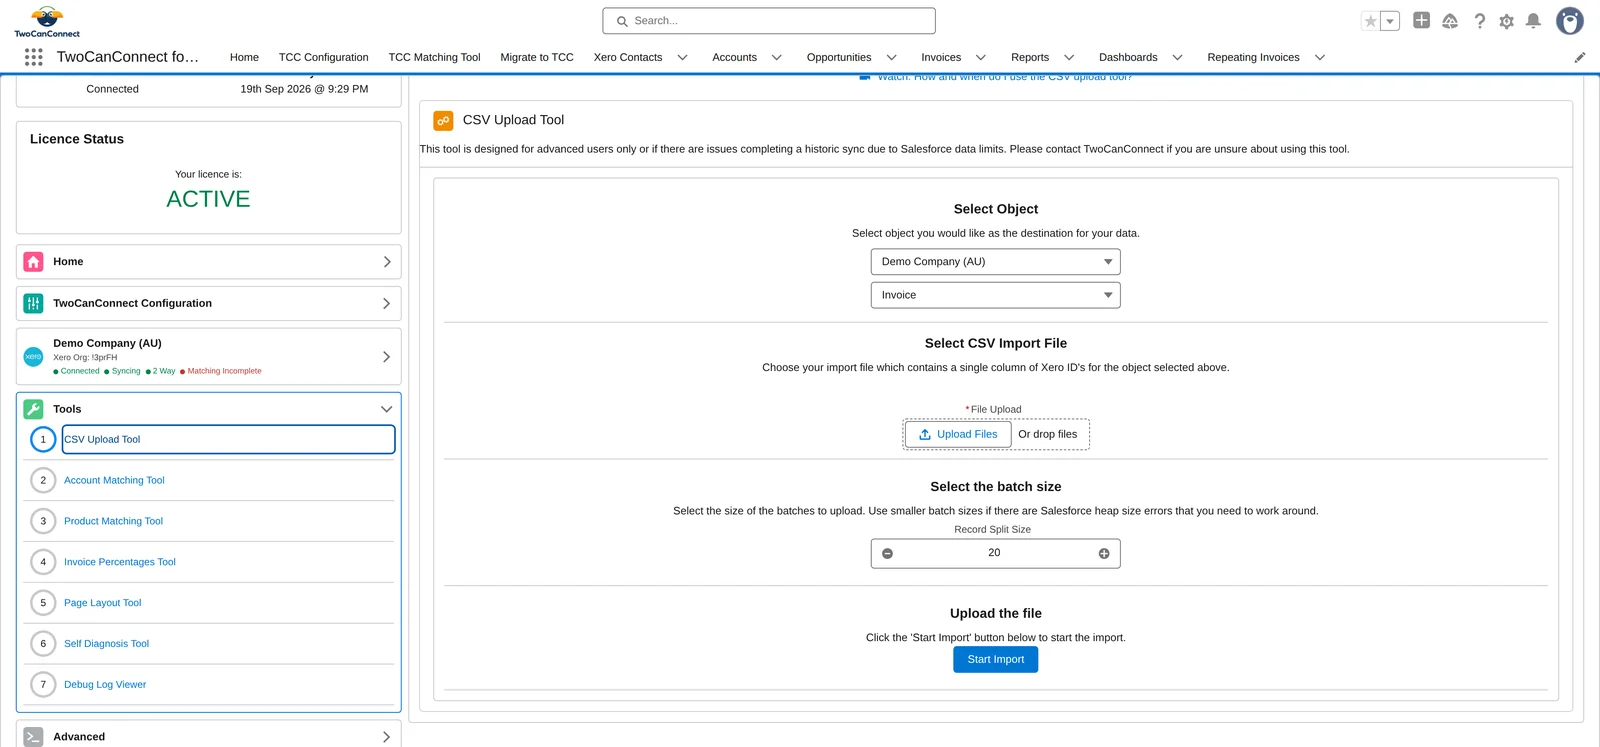Open the Page Layout Tool link

click(x=103, y=603)
